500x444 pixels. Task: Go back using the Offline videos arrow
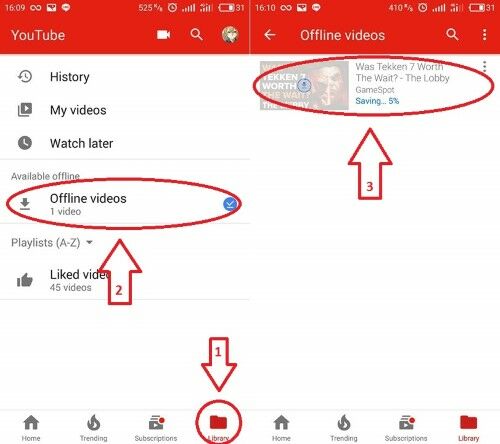(x=270, y=35)
